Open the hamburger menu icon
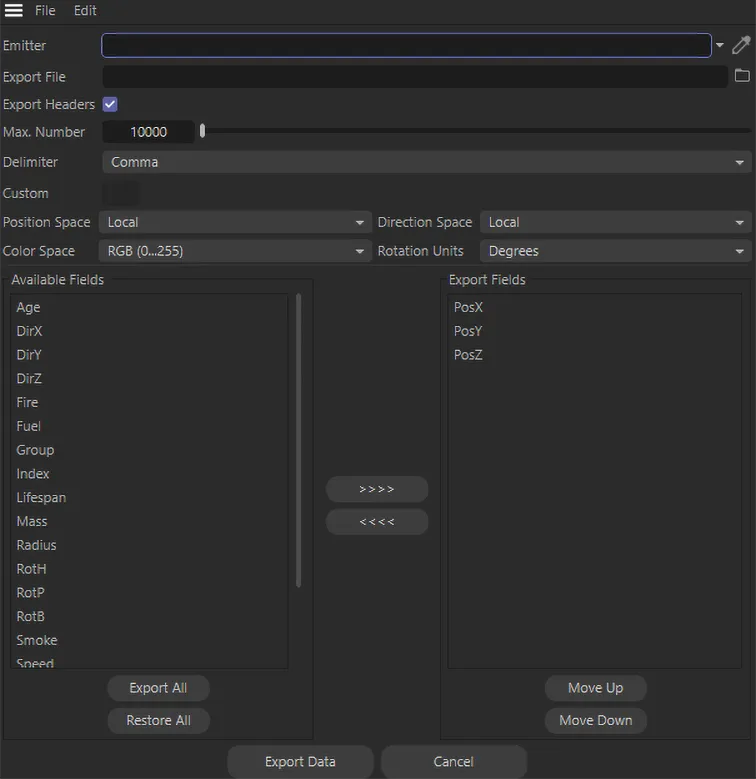This screenshot has width=756, height=779. point(14,11)
